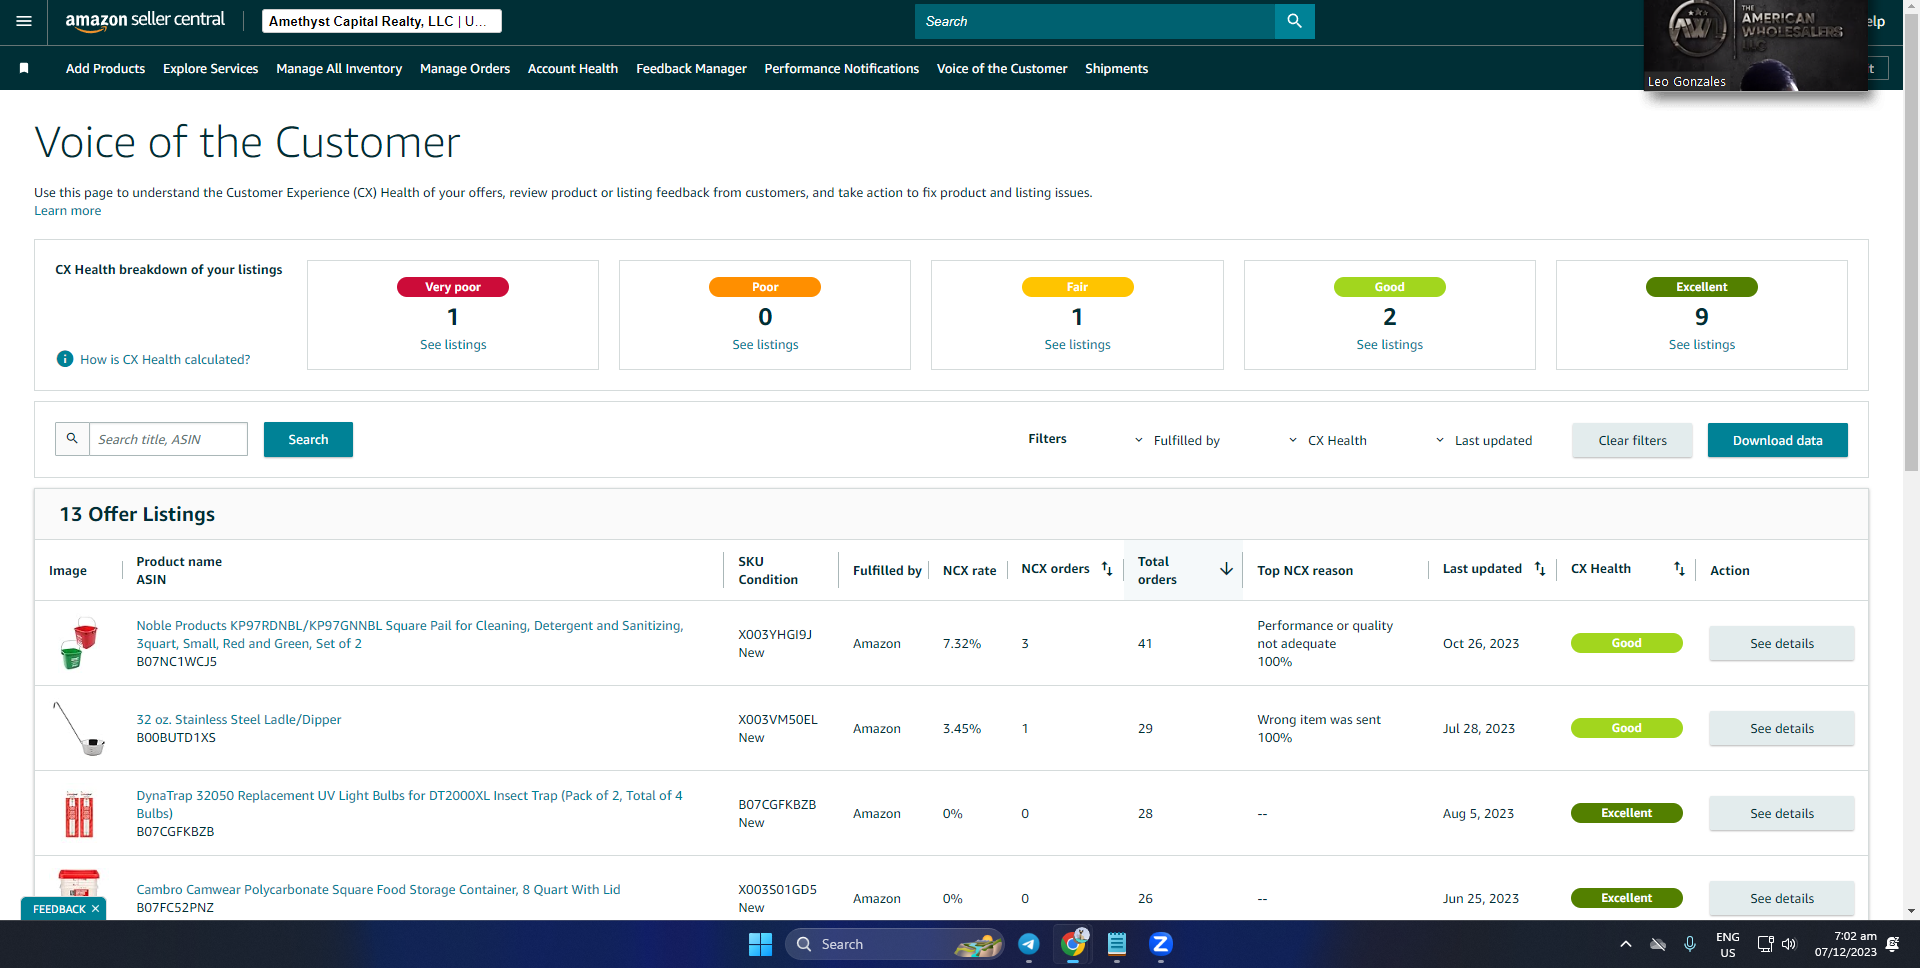Click the info icon beside CX Health calculated
Image resolution: width=1920 pixels, height=968 pixels.
[x=65, y=359]
